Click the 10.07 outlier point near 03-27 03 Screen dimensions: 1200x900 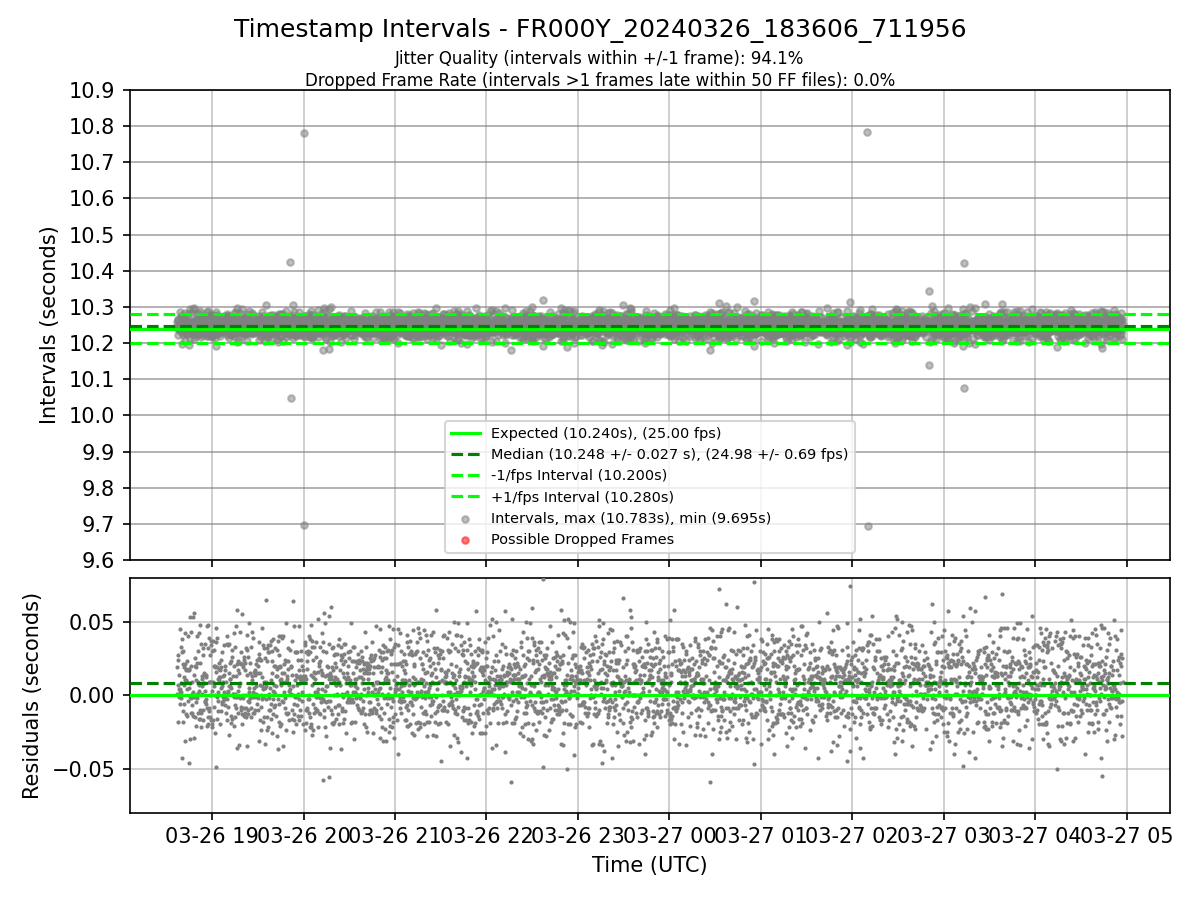[964, 388]
